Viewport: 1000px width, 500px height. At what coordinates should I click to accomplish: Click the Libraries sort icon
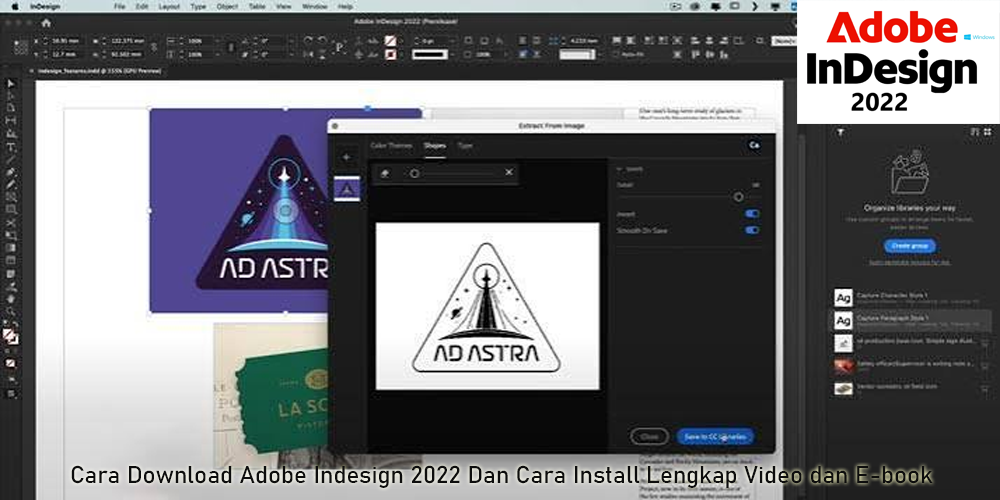point(974,132)
